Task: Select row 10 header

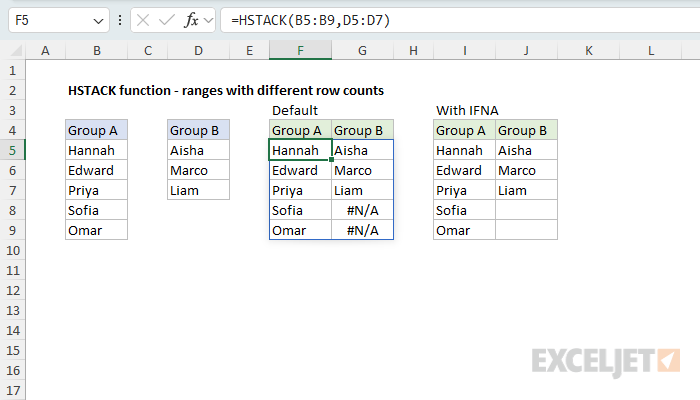Action: point(12,250)
